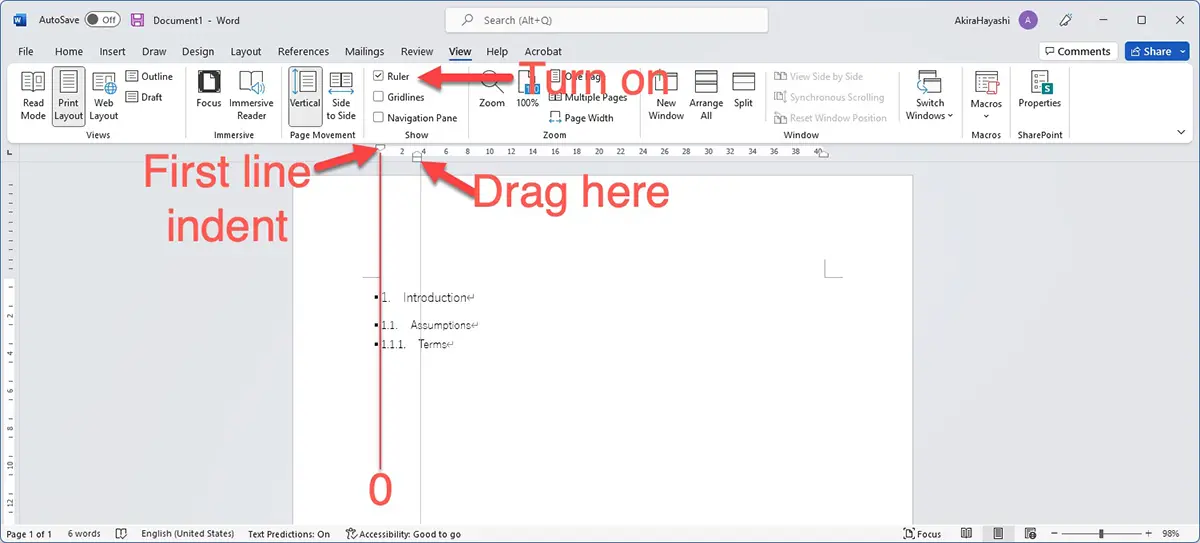Image resolution: width=1200 pixels, height=543 pixels.
Task: Select Side to Side page movement
Action: click(x=341, y=96)
